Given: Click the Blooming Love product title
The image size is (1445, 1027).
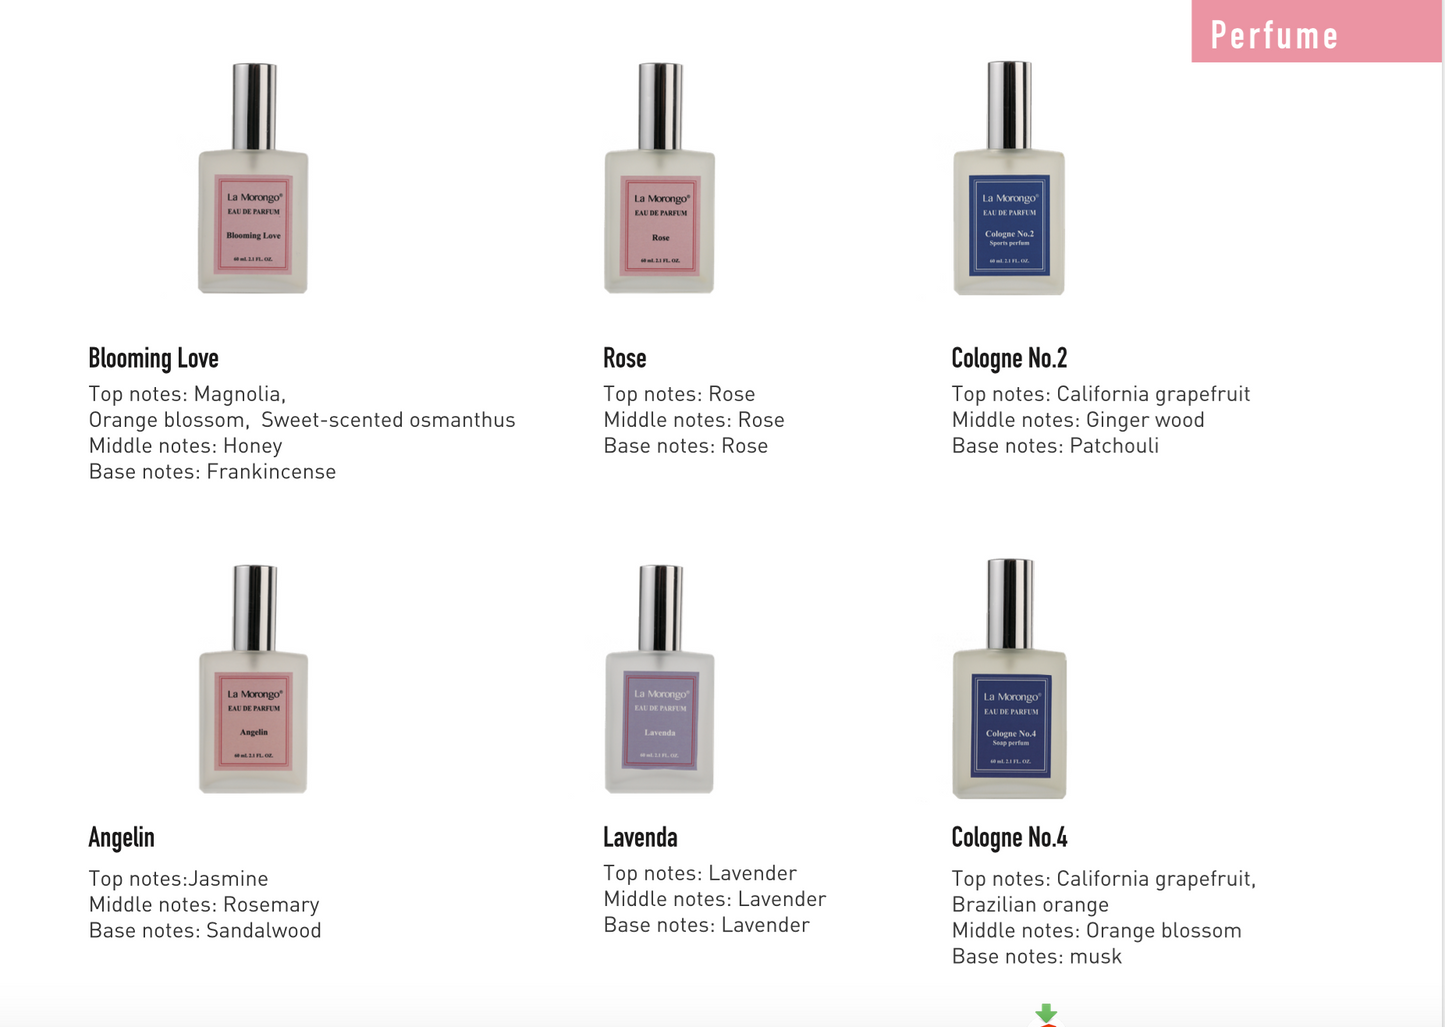Looking at the screenshot, I should [153, 358].
